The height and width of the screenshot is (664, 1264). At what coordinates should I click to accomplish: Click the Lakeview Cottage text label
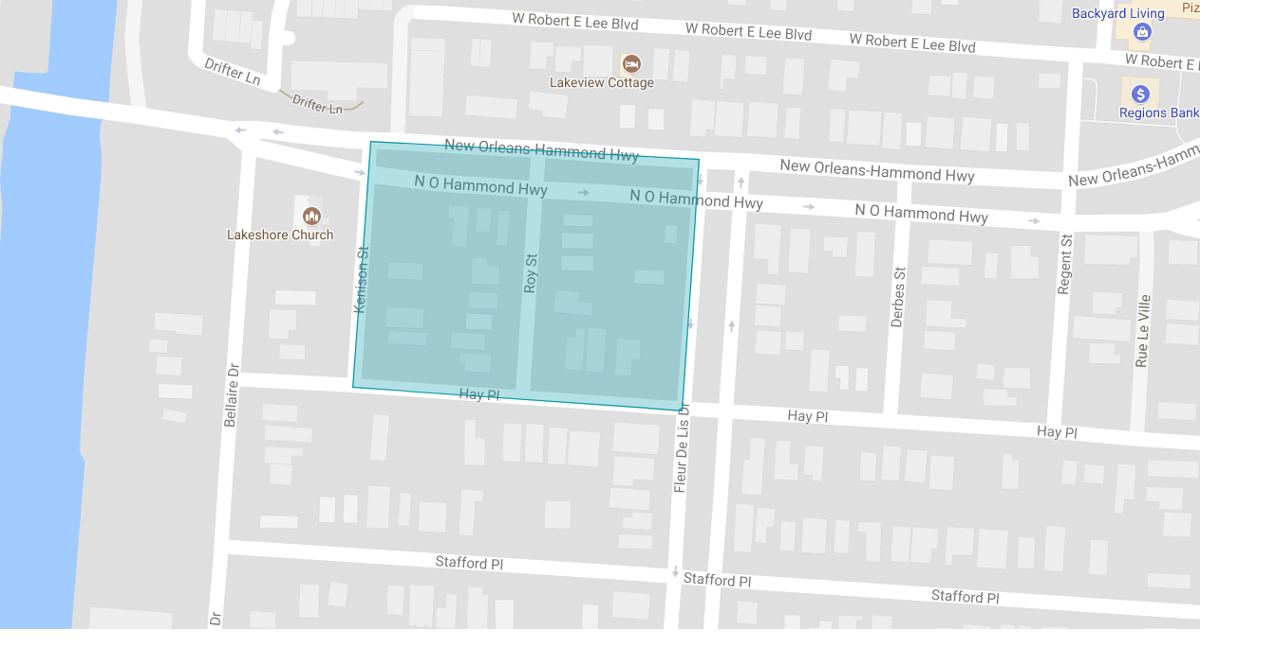[x=601, y=83]
